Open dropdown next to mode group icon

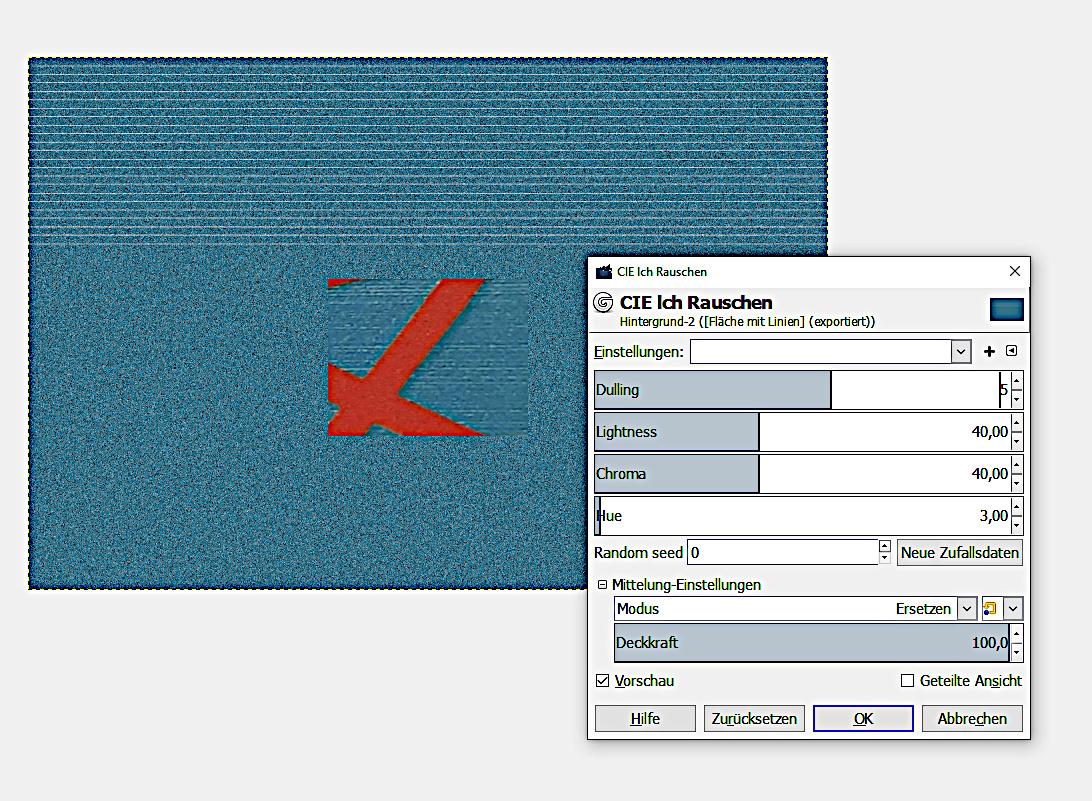1013,608
